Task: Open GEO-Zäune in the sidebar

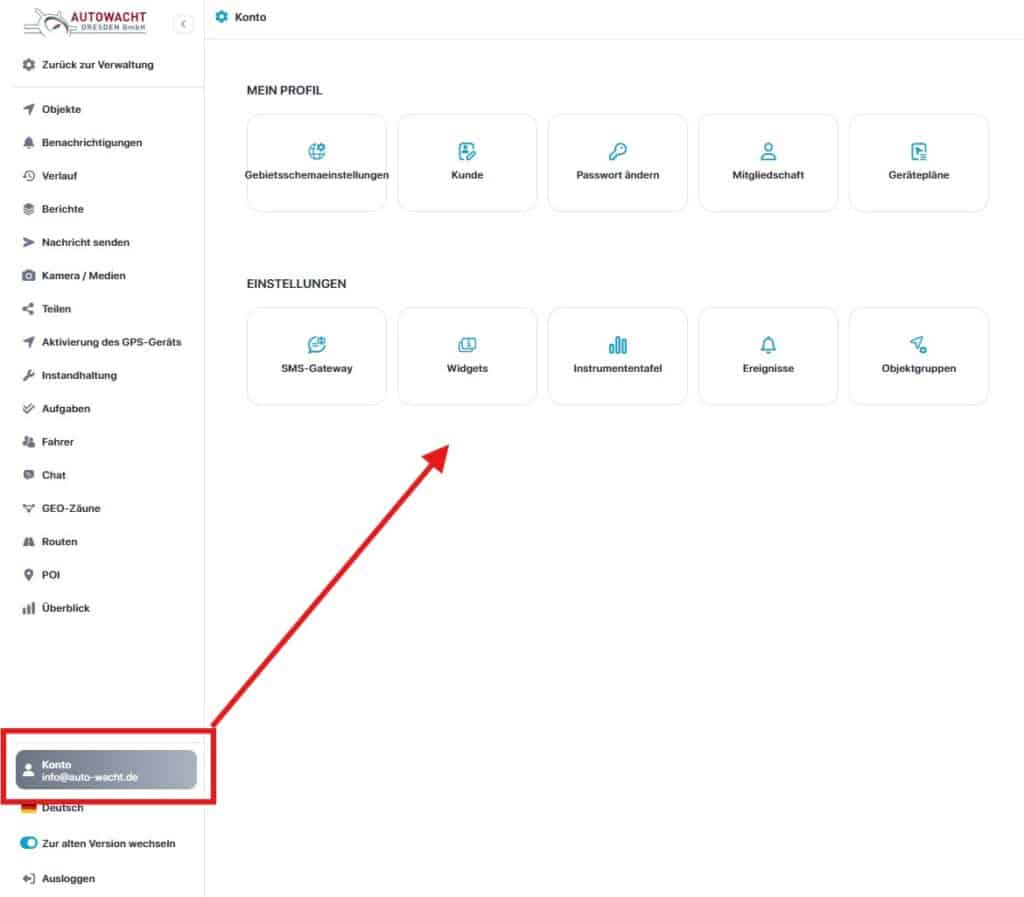Action: (x=70, y=508)
